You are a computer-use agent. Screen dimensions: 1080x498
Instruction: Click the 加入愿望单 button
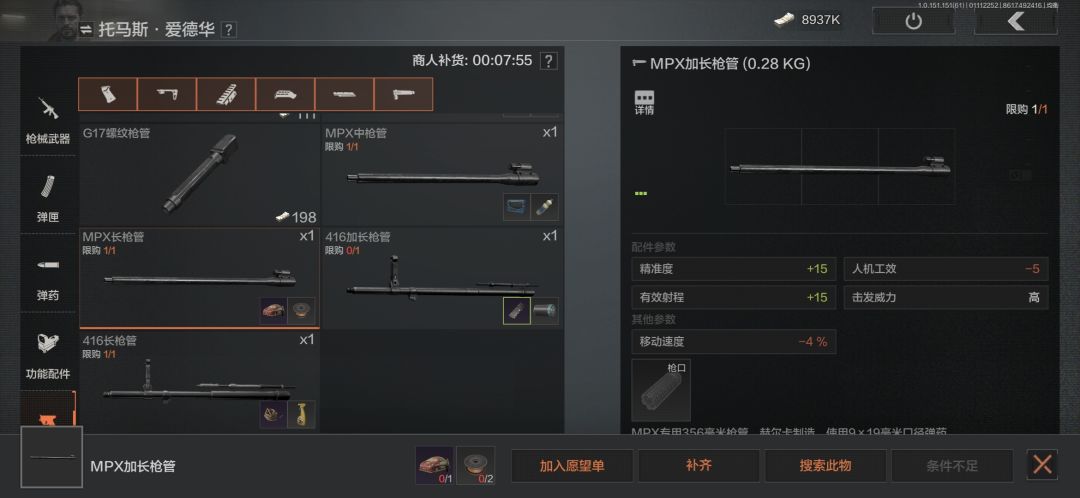pyautogui.click(x=572, y=466)
